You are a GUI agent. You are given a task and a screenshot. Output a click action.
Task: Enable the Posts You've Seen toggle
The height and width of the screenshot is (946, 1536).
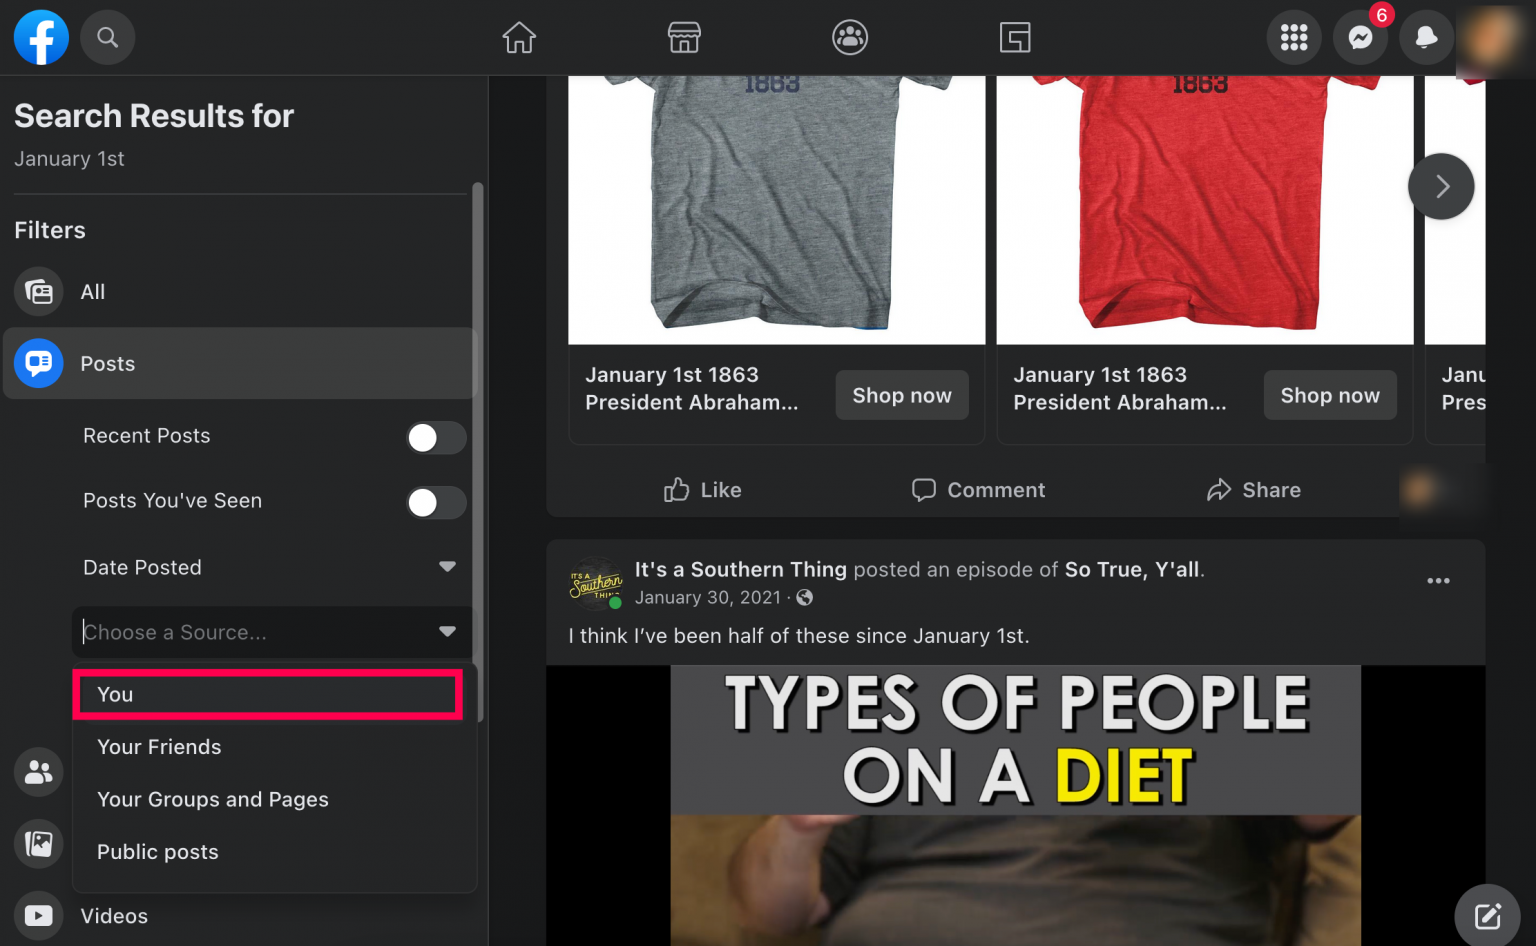click(437, 503)
